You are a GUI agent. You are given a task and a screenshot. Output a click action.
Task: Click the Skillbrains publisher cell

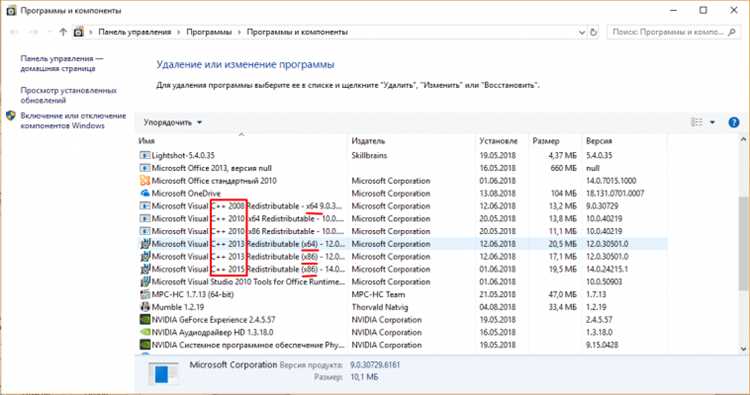coord(369,155)
